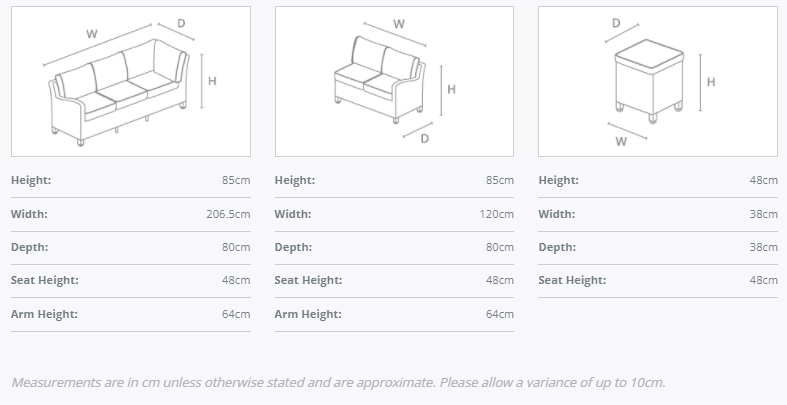Screen dimensions: 787x405
Task: Click the two-seater sofa's 64cm arm height value
Action: coord(500,314)
